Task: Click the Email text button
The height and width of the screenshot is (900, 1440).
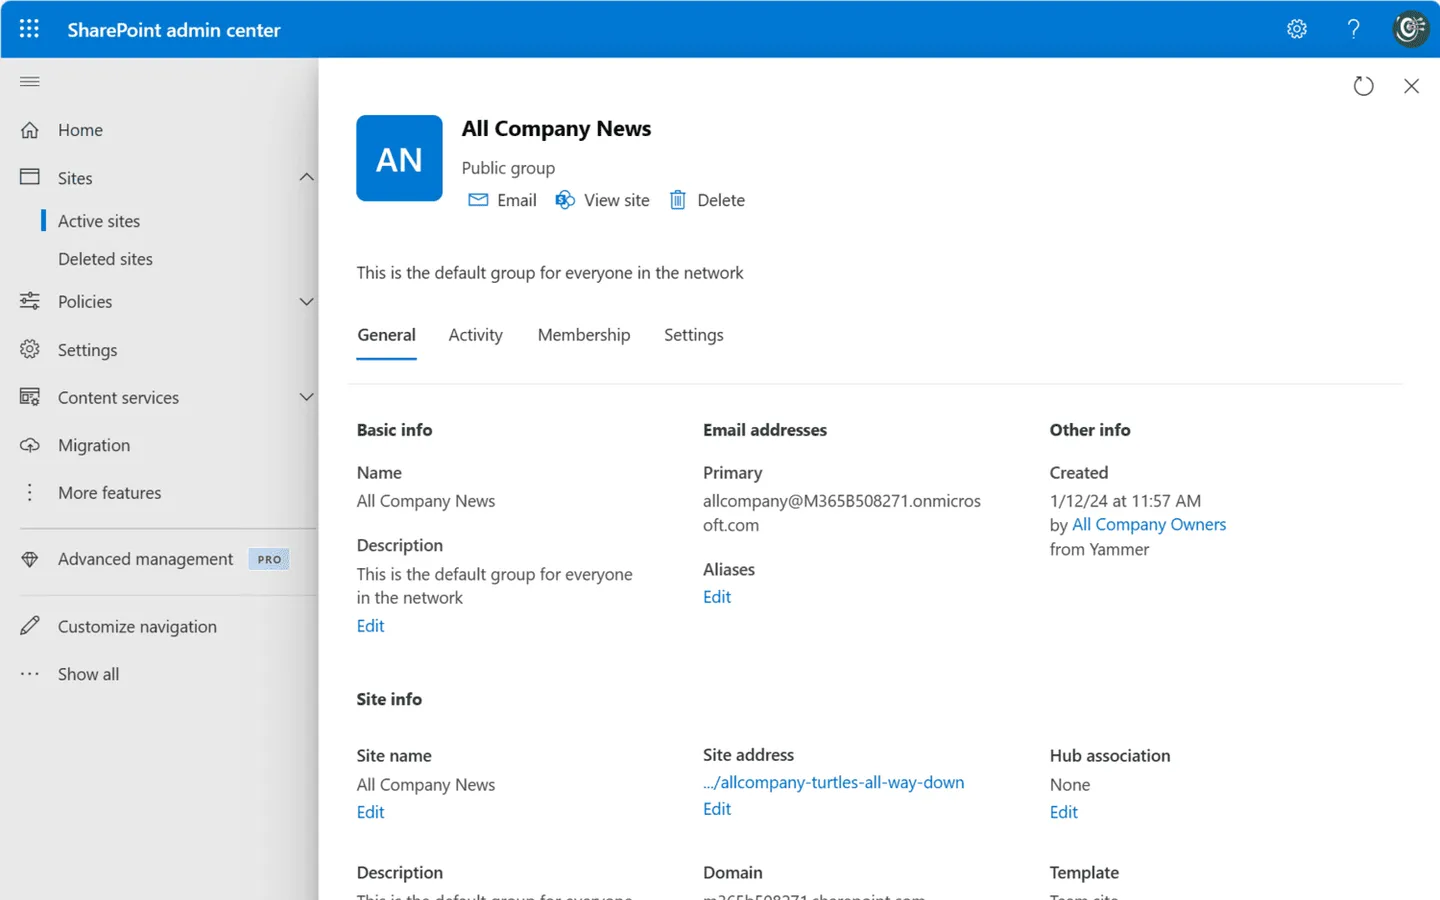Action: 517,200
